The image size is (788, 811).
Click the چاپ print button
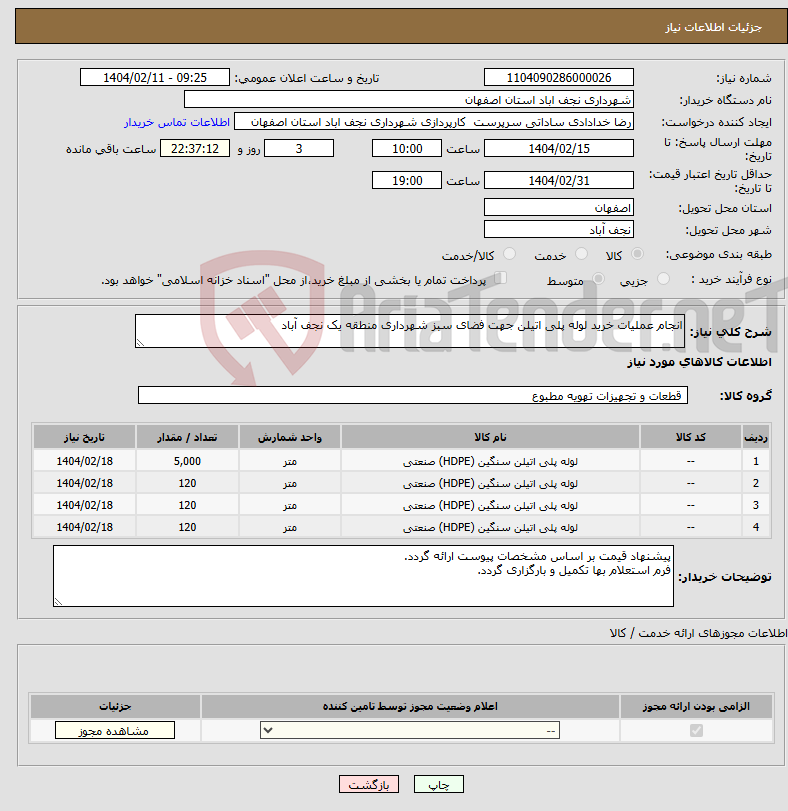[x=438, y=784]
